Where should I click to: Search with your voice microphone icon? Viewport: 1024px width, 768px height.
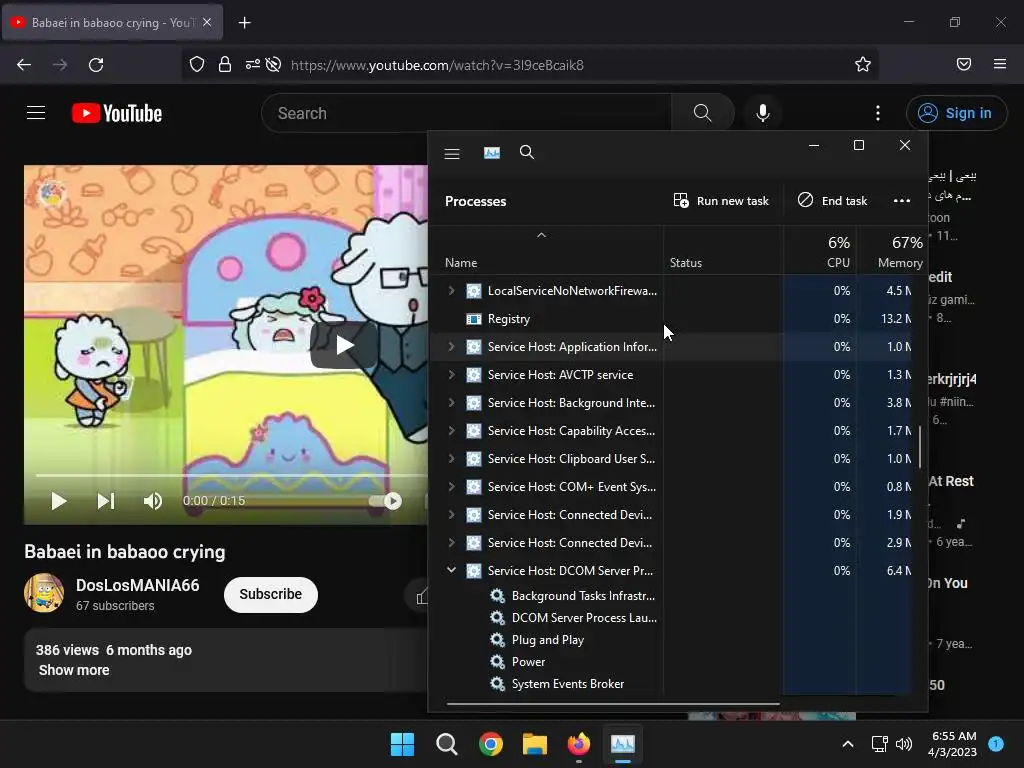pyautogui.click(x=763, y=113)
